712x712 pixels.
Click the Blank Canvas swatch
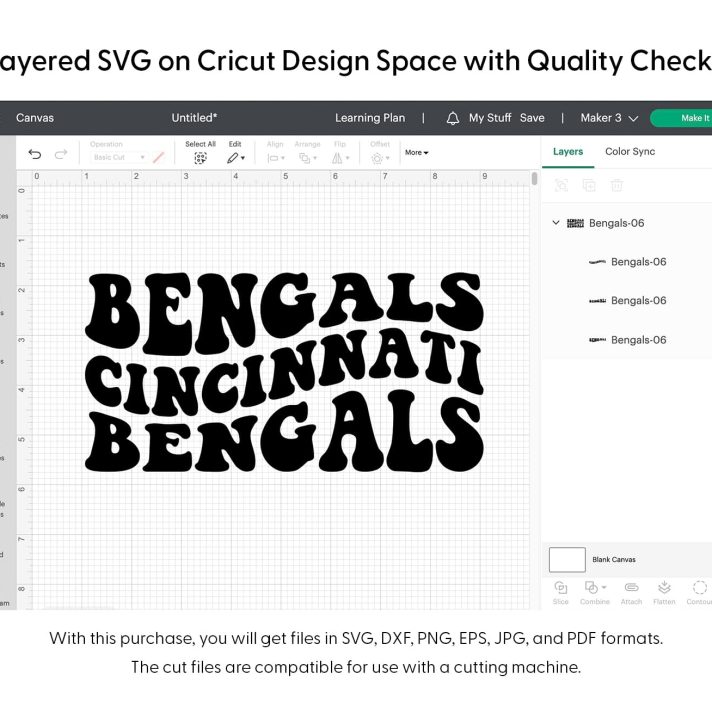(x=567, y=559)
